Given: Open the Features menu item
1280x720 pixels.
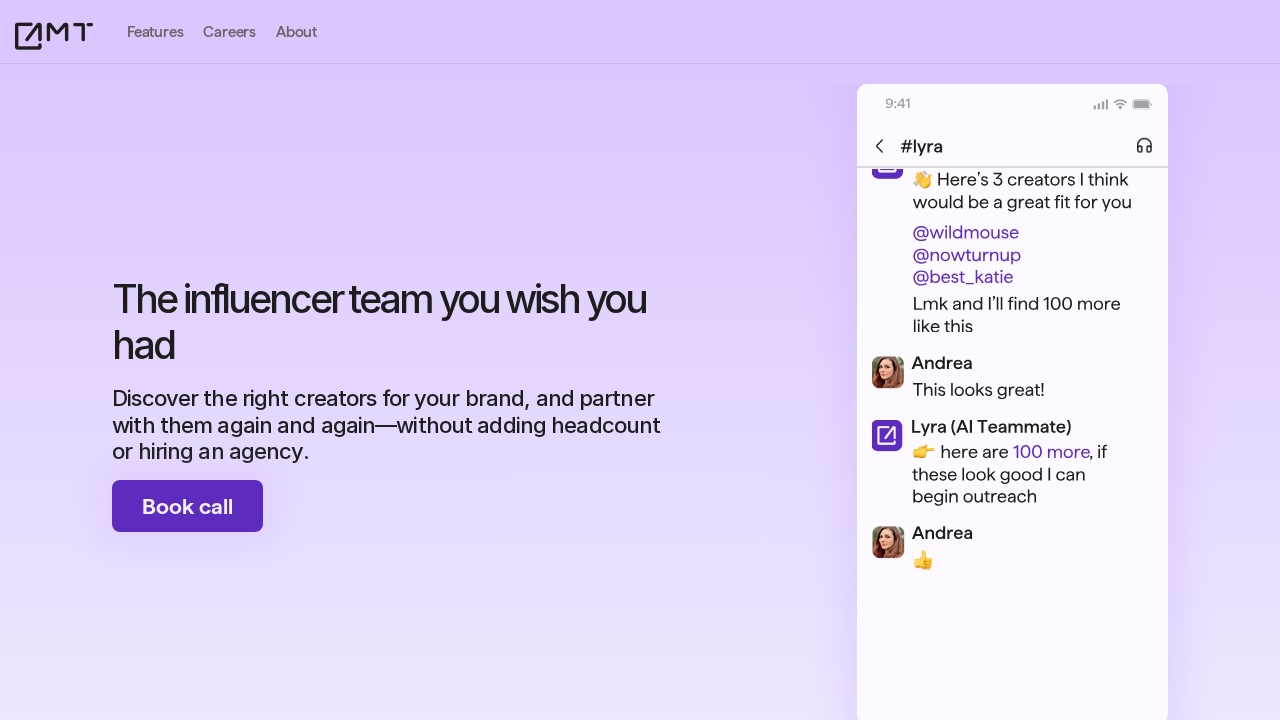Looking at the screenshot, I should (x=155, y=31).
